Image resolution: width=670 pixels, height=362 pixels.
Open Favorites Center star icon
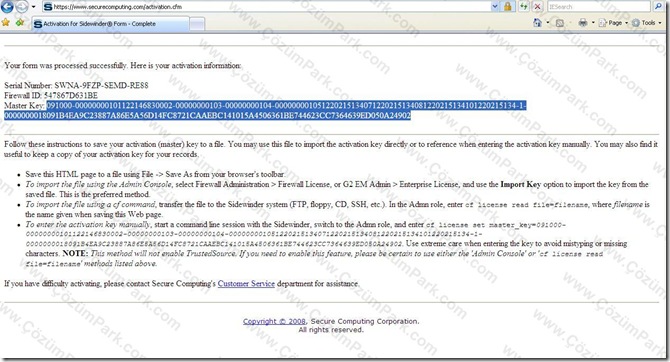click(6, 23)
